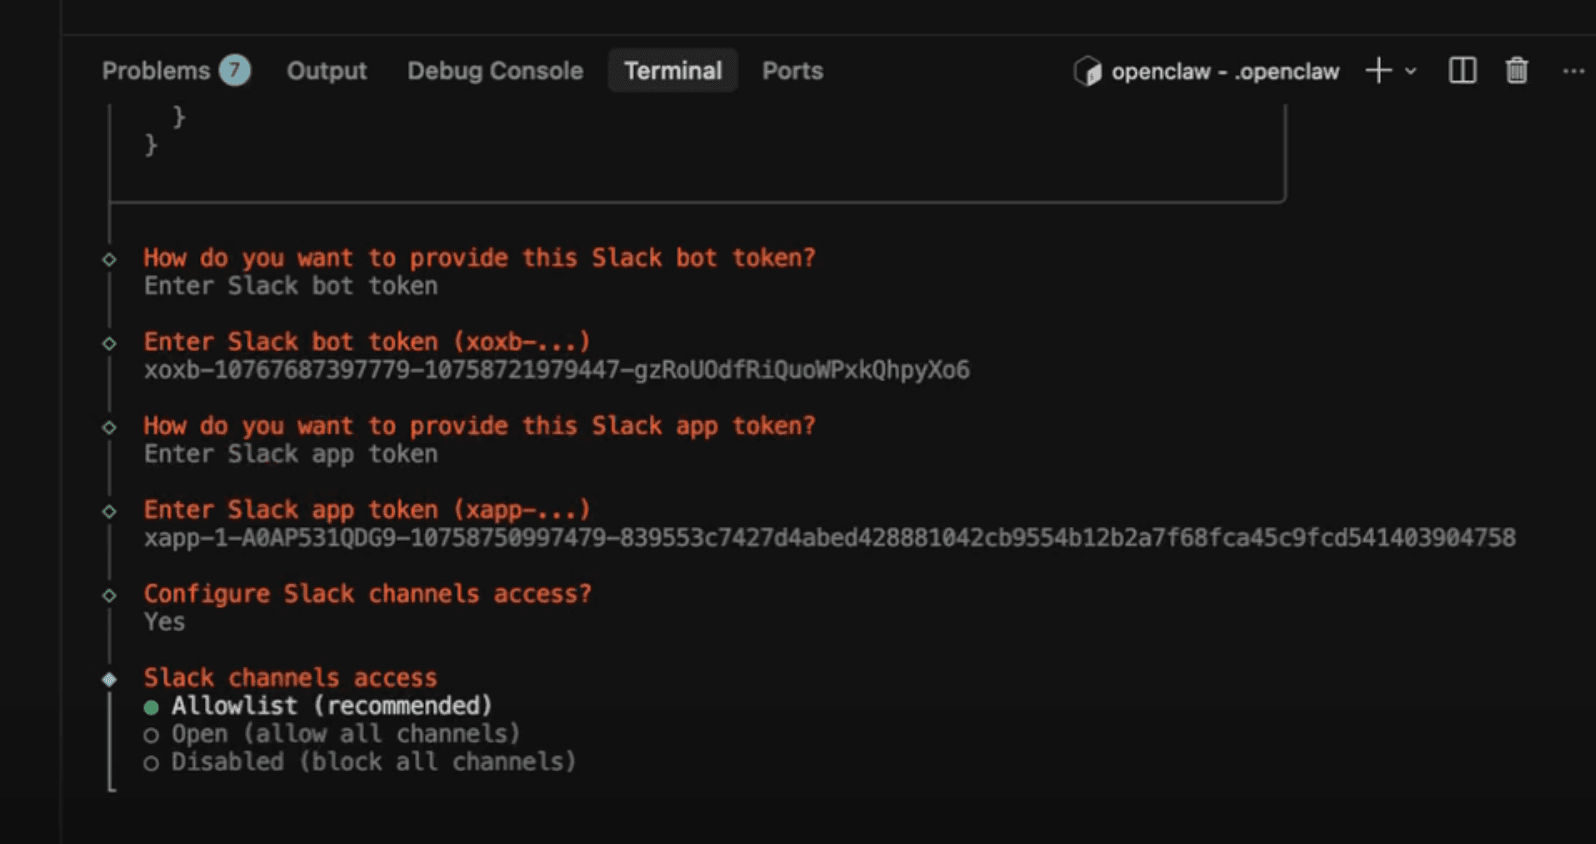The height and width of the screenshot is (844, 1596).
Task: Click the Problems count badge 7
Action: pos(235,70)
